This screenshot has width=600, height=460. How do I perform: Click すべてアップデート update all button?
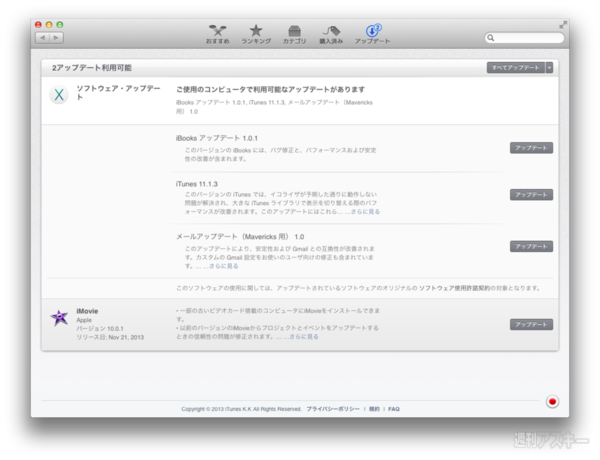516,68
